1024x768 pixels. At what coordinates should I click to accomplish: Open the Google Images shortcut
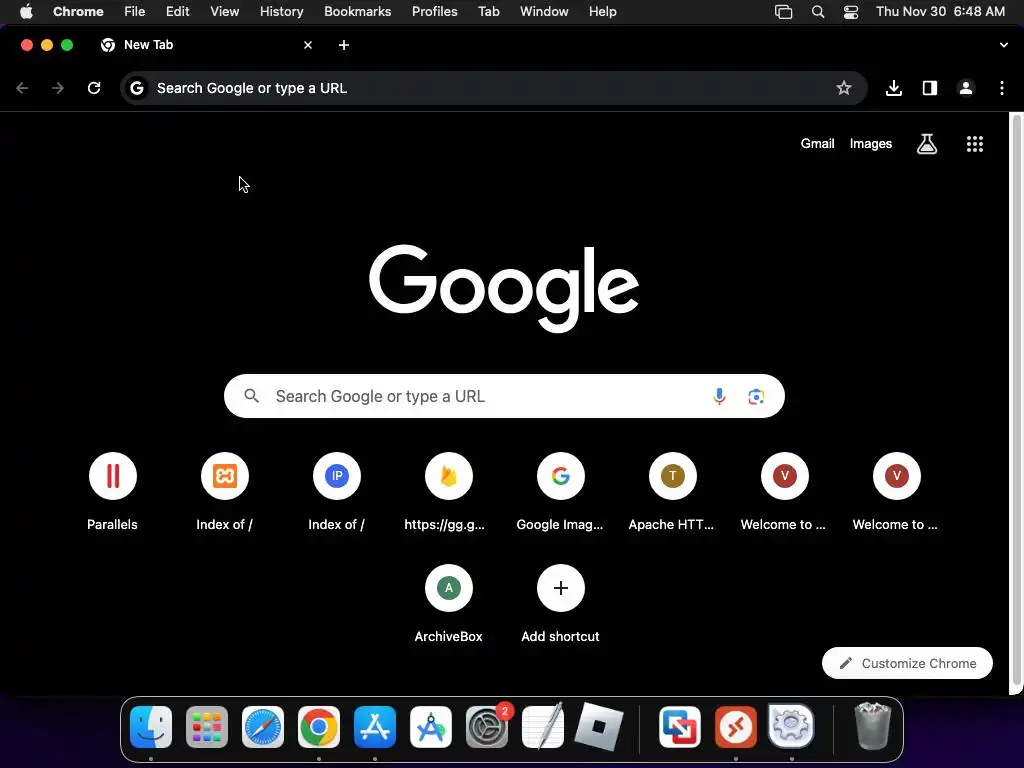point(560,491)
